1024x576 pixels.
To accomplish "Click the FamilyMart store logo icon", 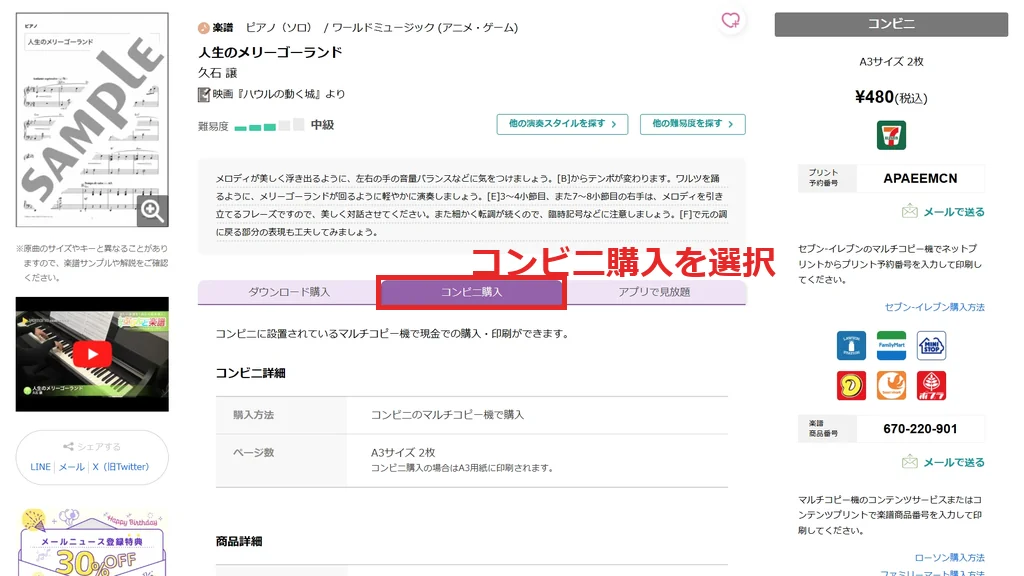I will click(891, 345).
